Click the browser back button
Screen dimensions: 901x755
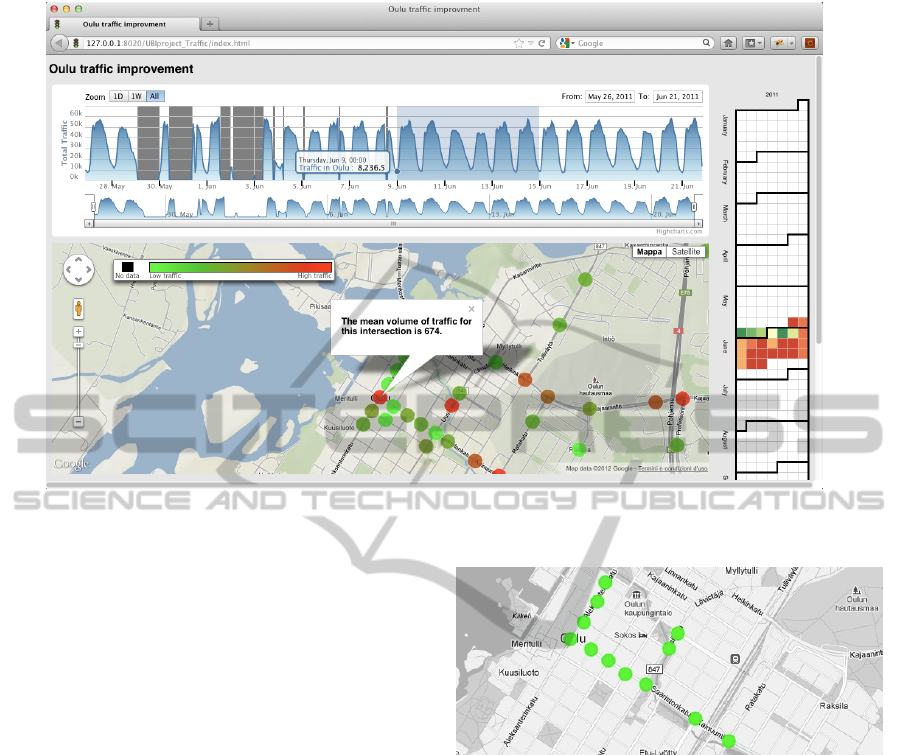point(59,43)
